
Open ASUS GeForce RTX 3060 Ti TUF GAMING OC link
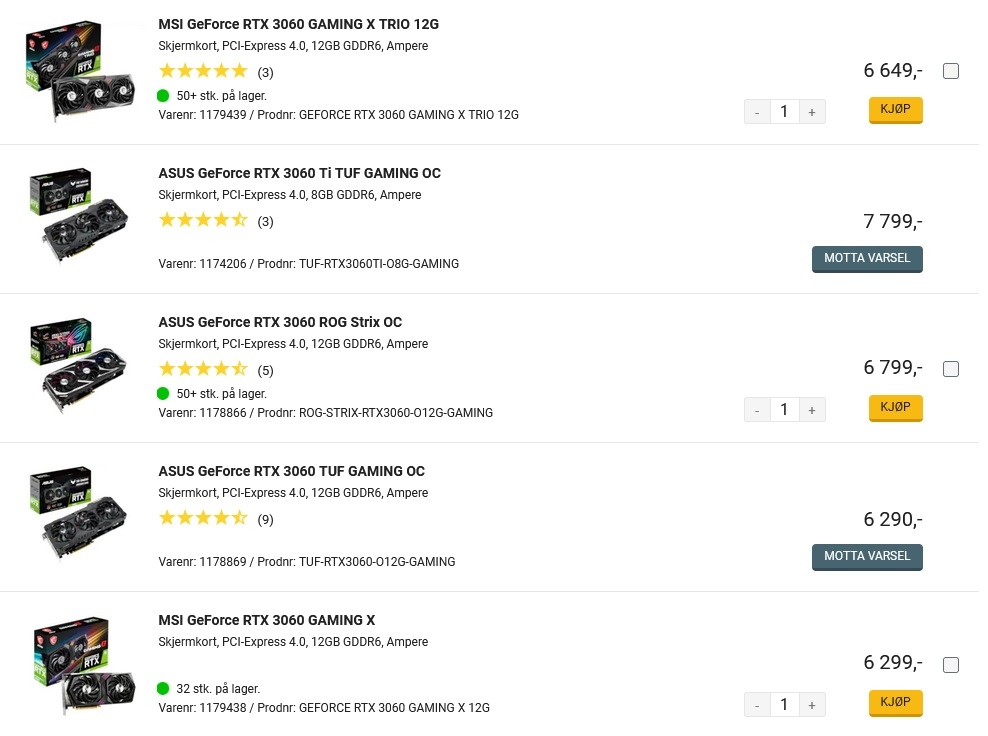pos(299,173)
